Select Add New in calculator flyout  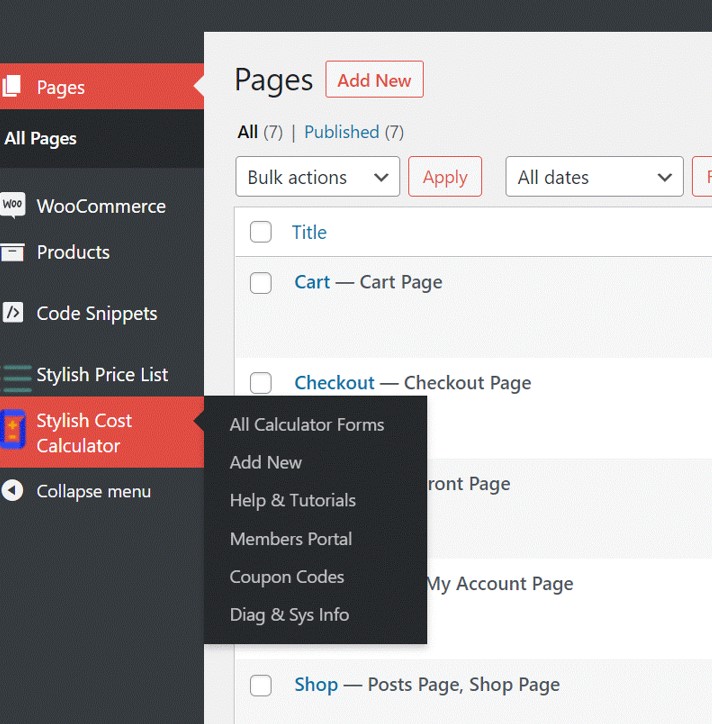pyautogui.click(x=266, y=462)
